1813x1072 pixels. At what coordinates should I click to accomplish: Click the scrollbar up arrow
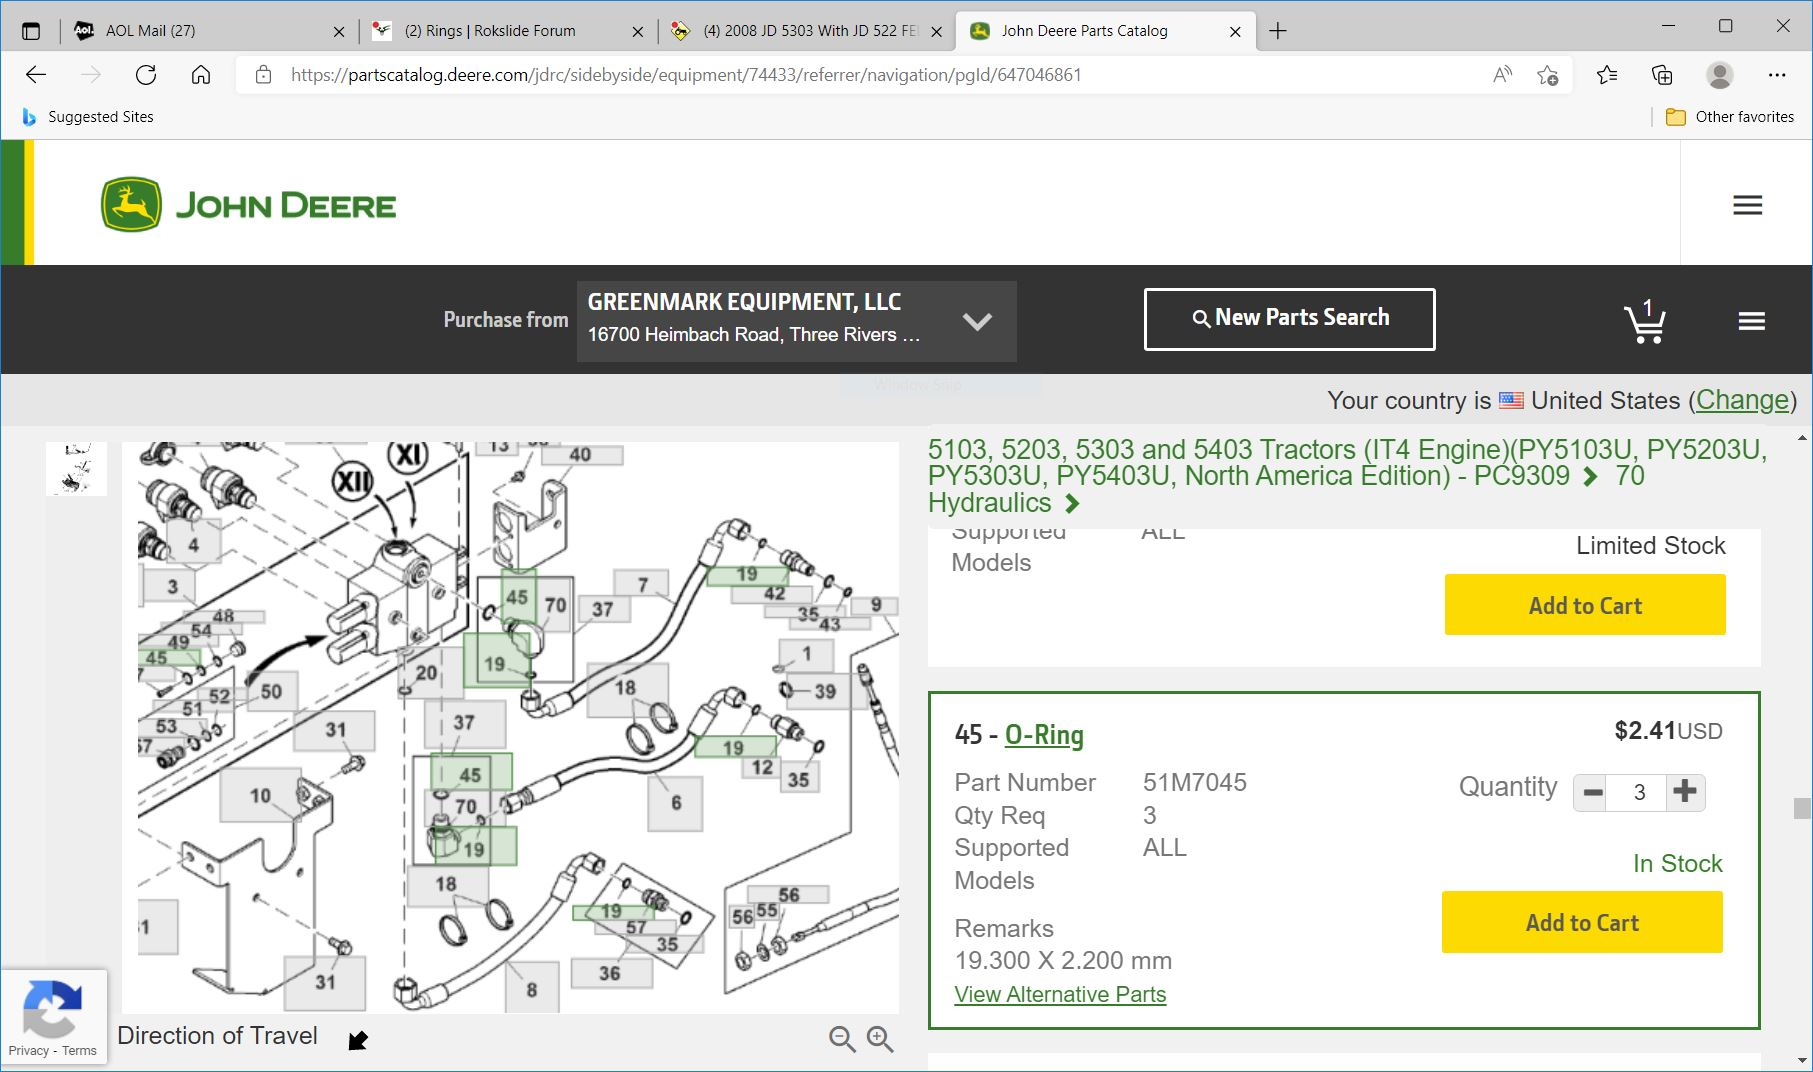click(1802, 438)
